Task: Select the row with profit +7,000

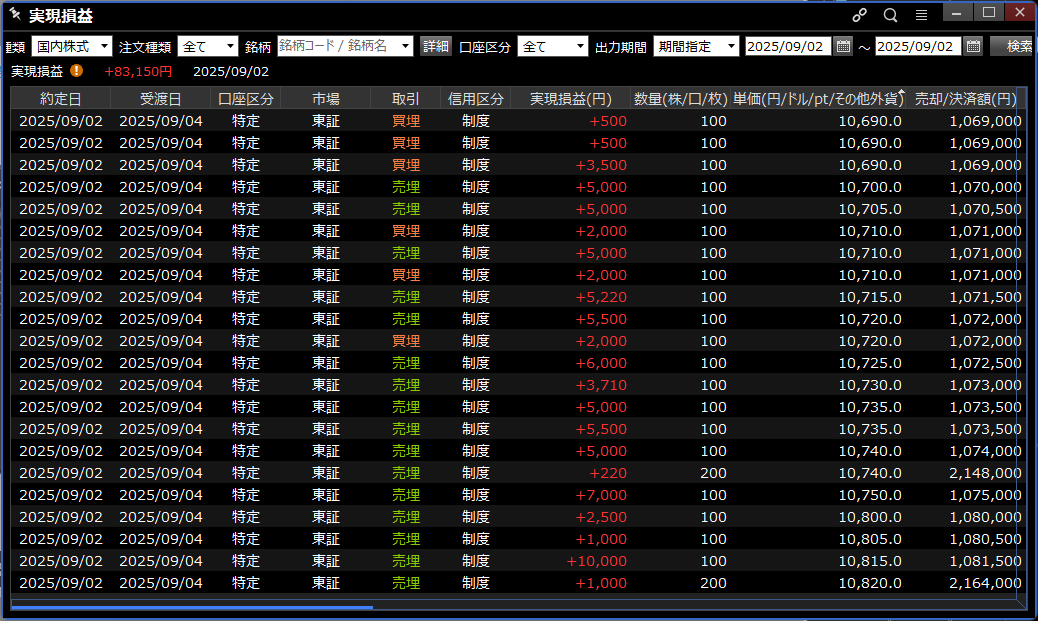Action: click(x=516, y=495)
